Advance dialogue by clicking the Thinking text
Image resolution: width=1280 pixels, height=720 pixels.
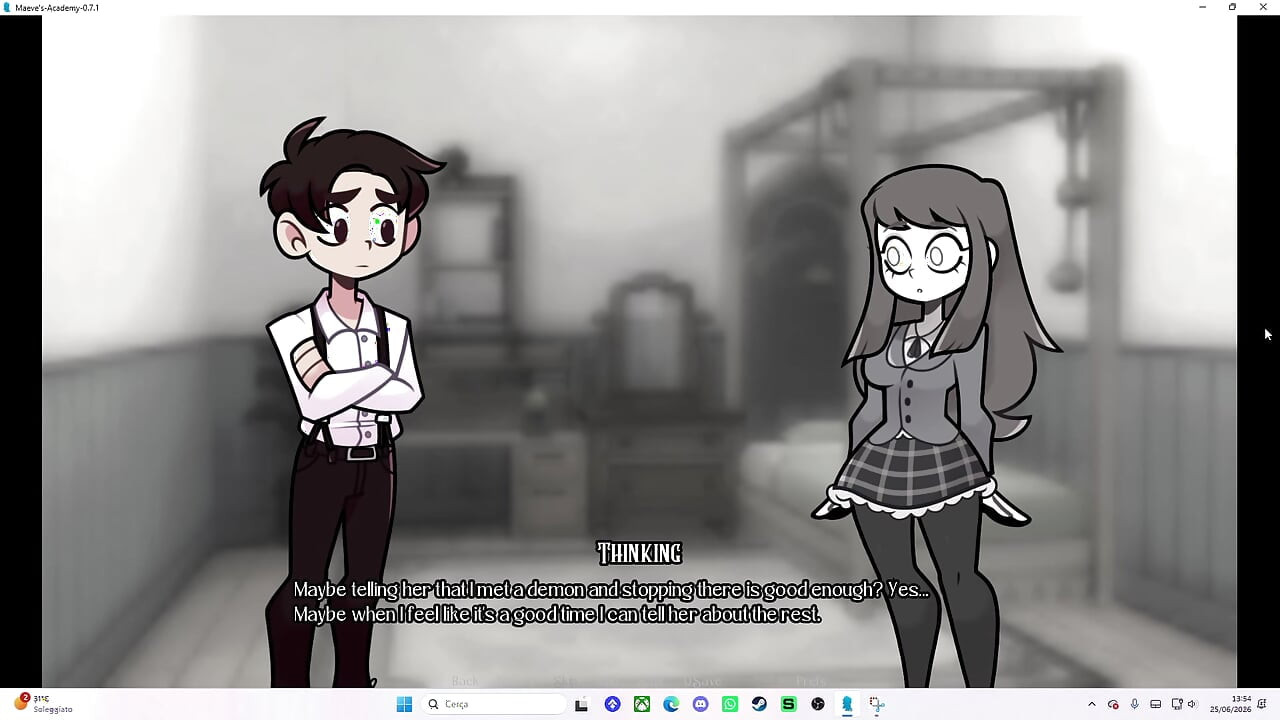[x=639, y=553]
